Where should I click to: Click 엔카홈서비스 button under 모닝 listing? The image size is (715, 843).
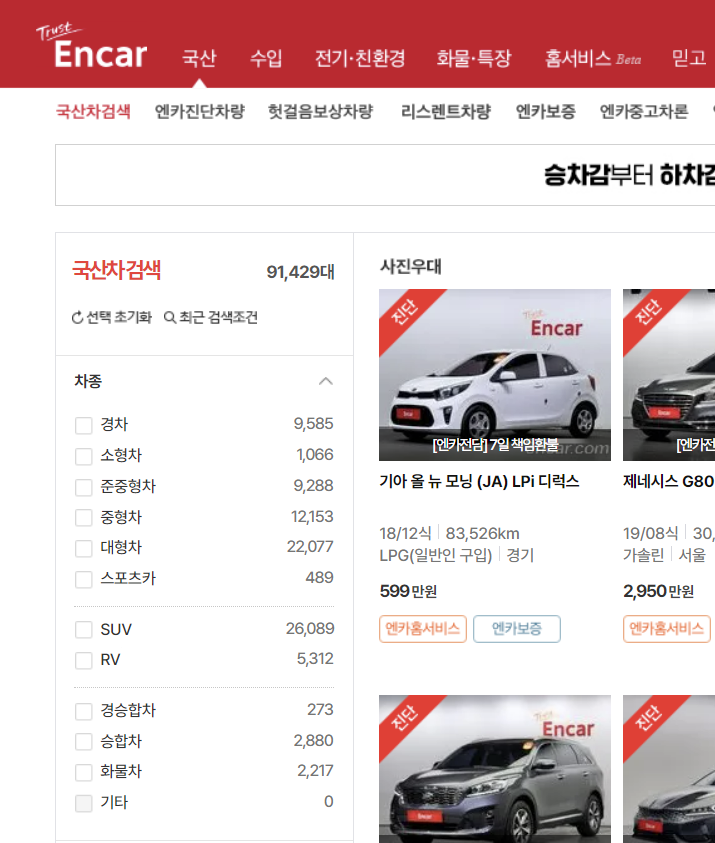[x=423, y=628]
